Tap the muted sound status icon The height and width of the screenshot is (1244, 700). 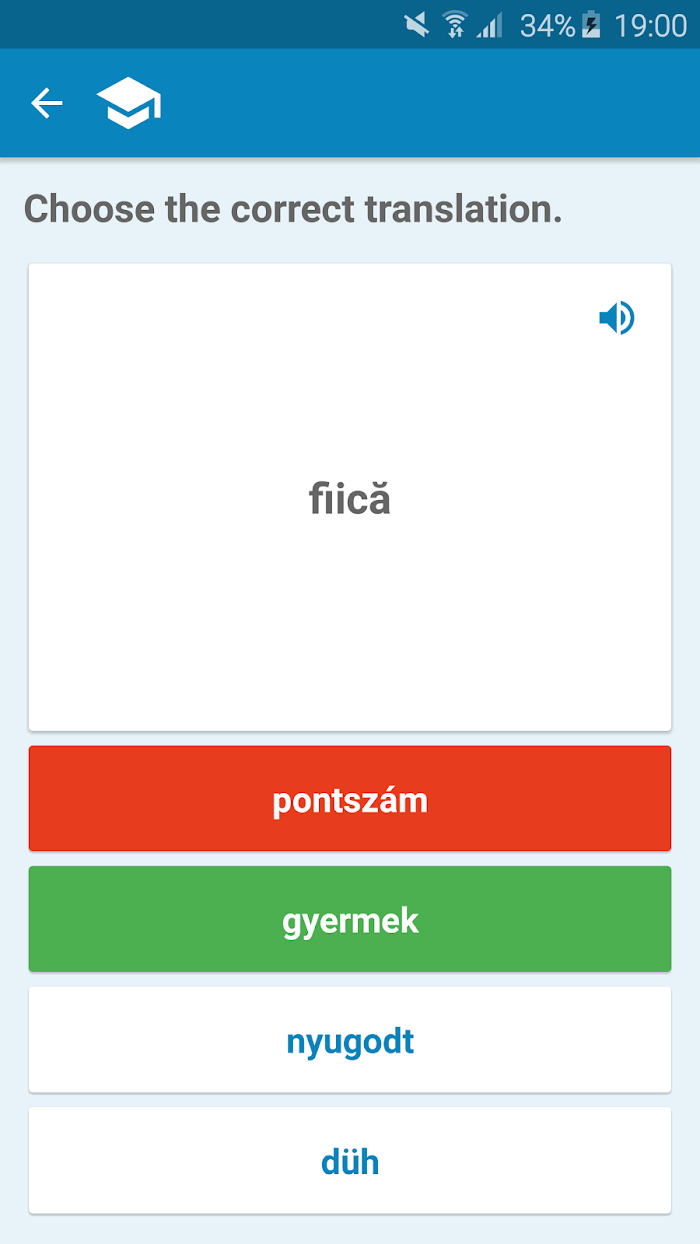tap(417, 24)
